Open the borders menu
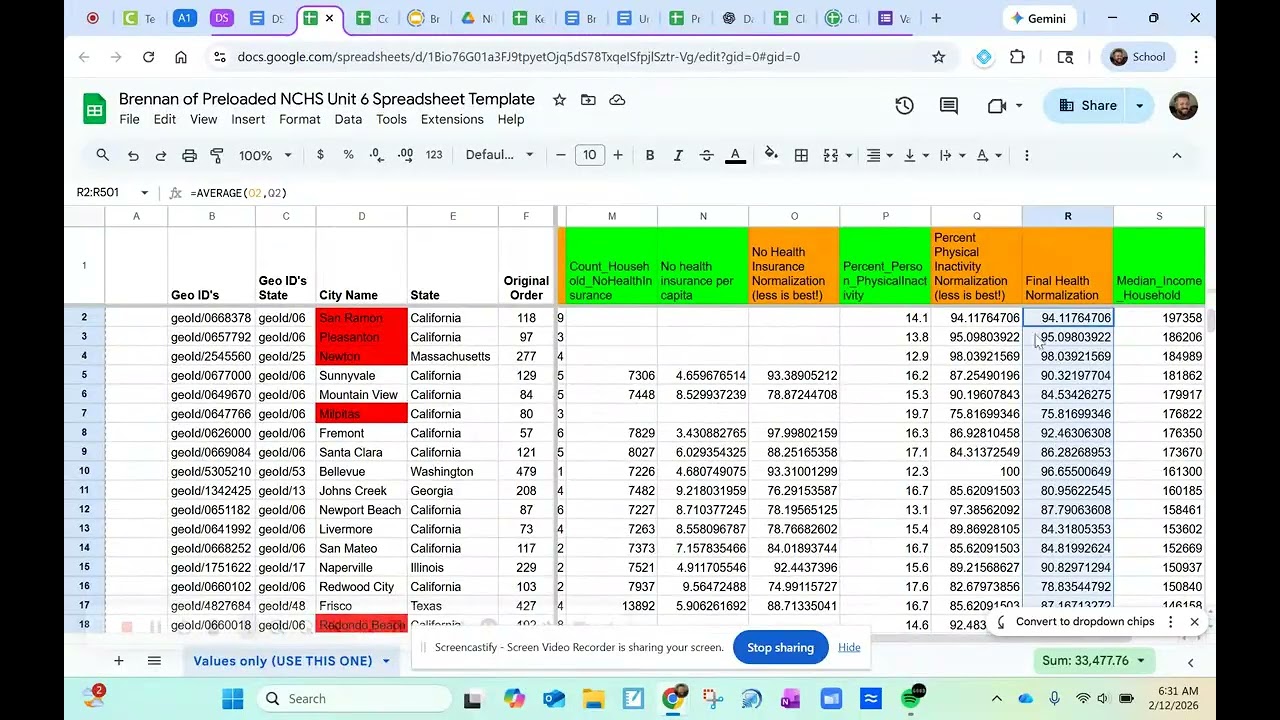The height and width of the screenshot is (720, 1280). tap(801, 155)
